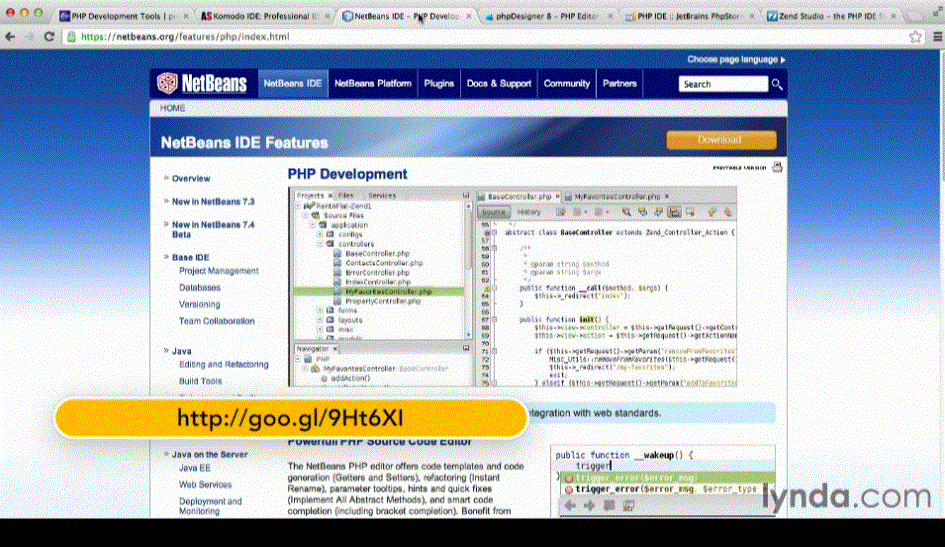The image size is (945, 547).
Task: Click the site Search field
Action: (x=723, y=84)
